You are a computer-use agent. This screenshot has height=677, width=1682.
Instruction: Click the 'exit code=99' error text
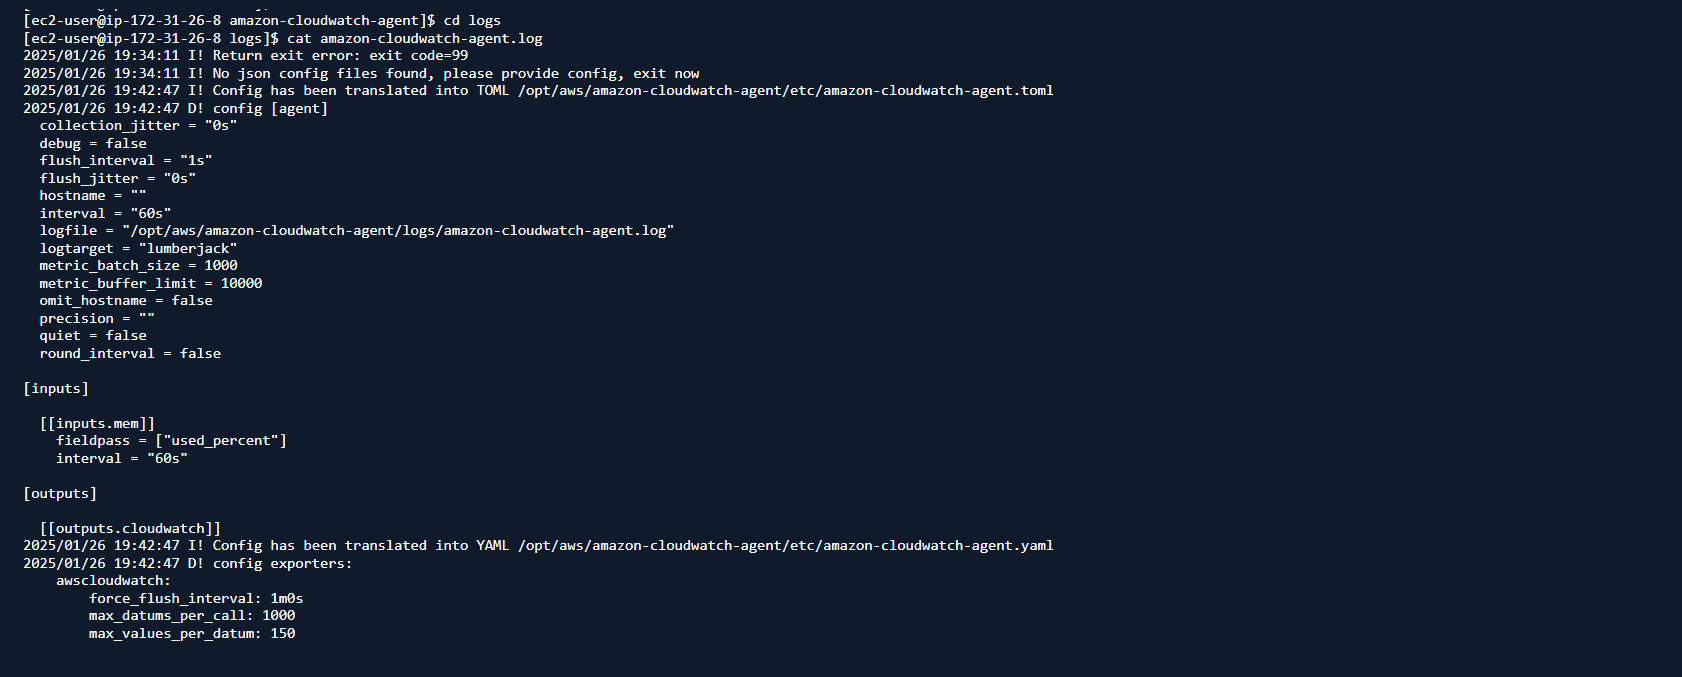click(418, 56)
